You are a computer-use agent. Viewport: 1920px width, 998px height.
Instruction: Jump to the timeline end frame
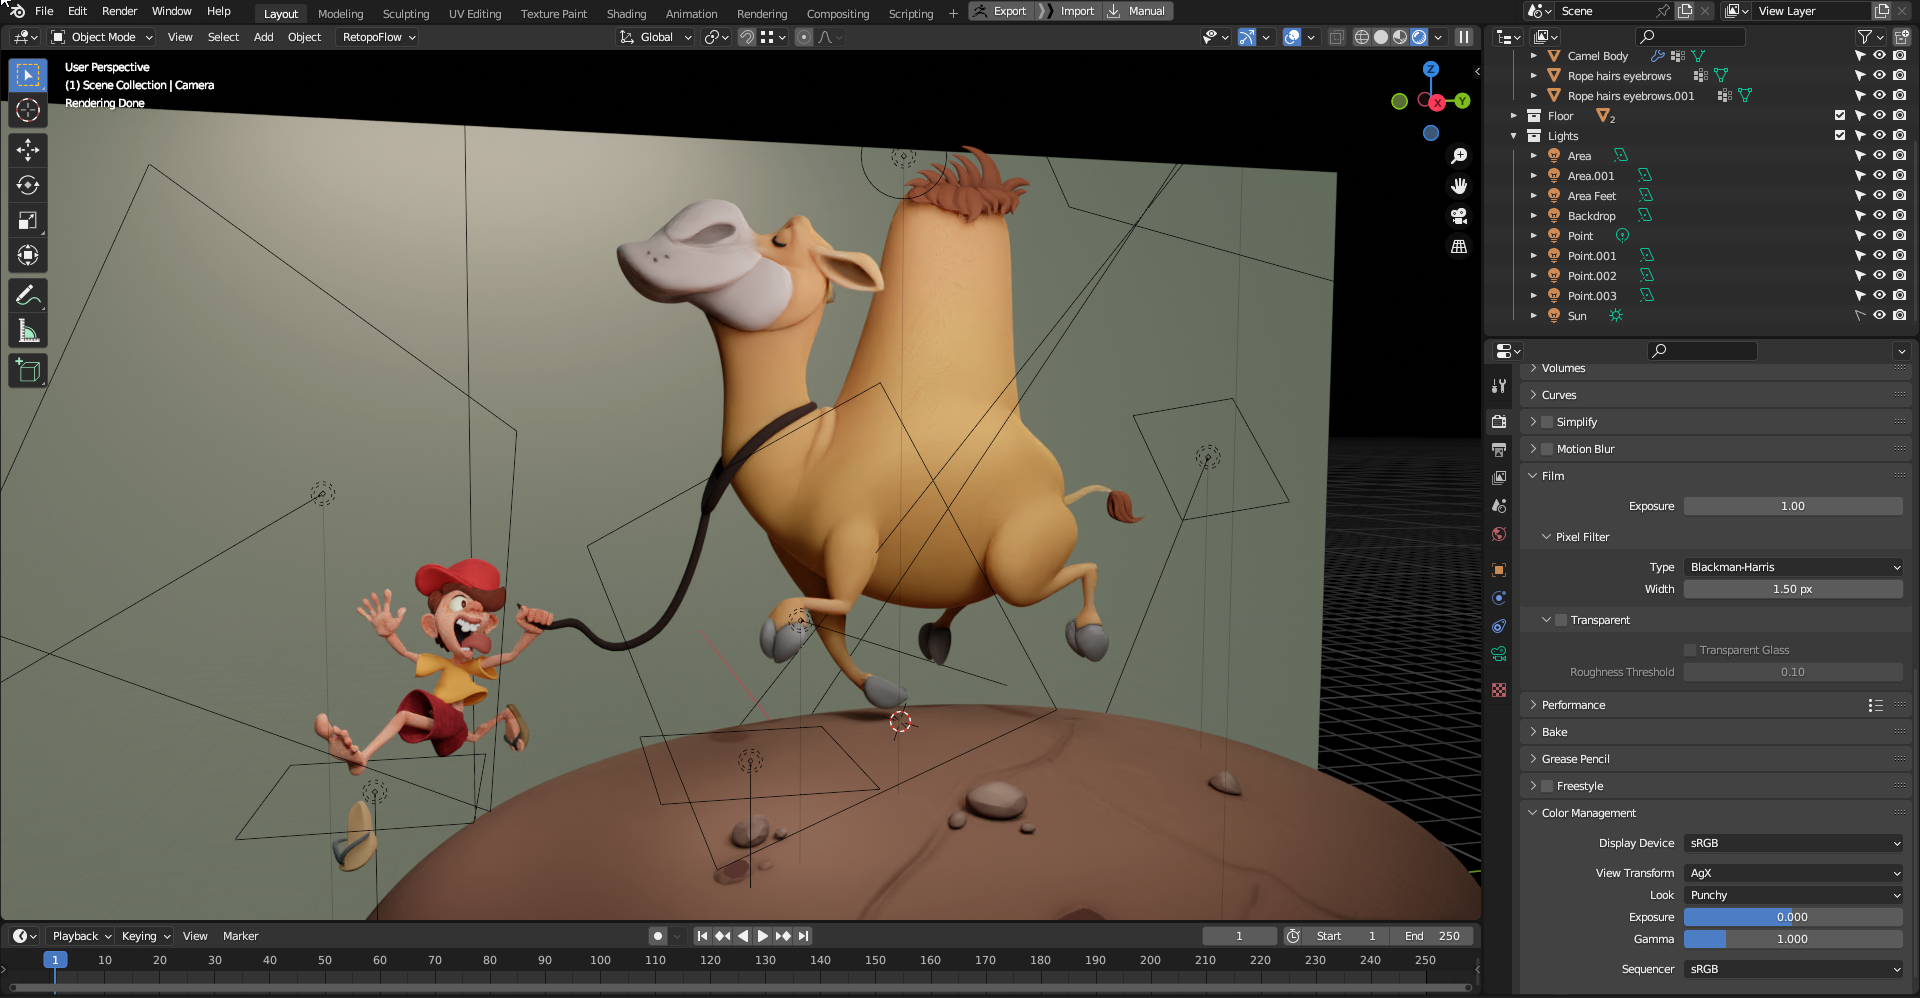[803, 936]
